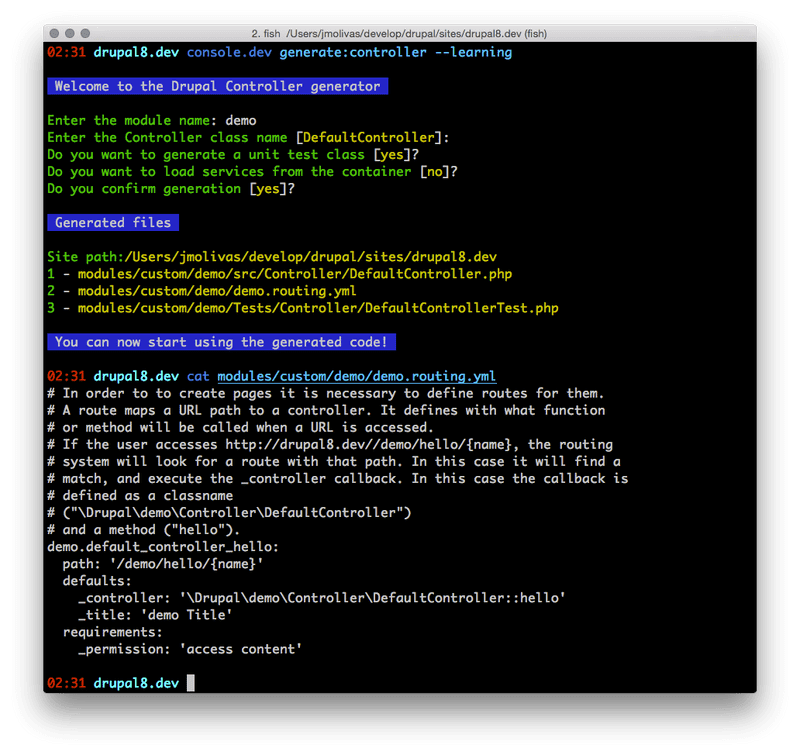
Task: Click 'You can now start using the generated code!' banner
Action: (x=221, y=342)
